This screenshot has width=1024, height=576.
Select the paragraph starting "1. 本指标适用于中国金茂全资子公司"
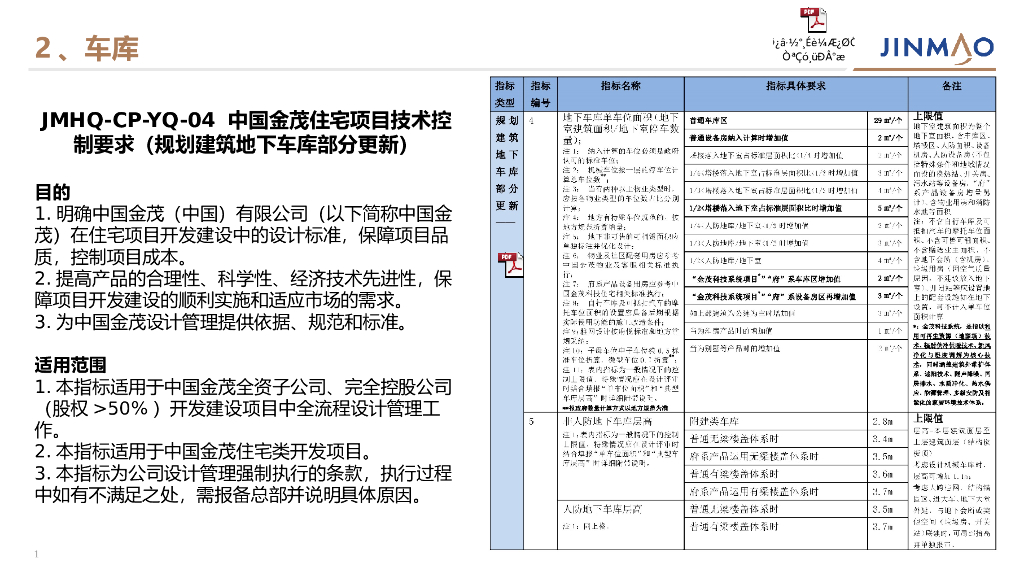(x=243, y=408)
